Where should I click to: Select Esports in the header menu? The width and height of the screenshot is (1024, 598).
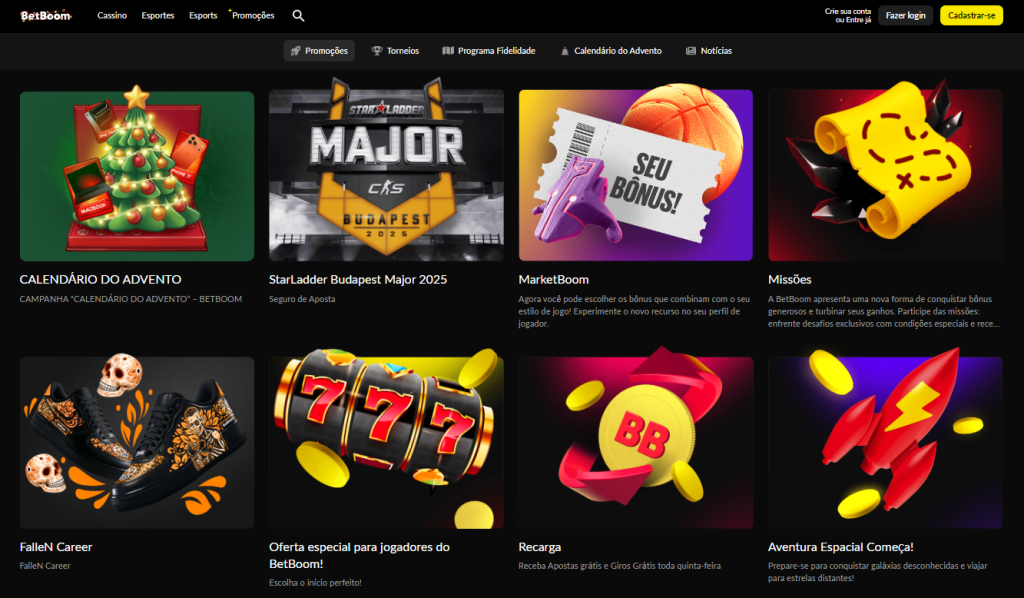[x=203, y=16]
